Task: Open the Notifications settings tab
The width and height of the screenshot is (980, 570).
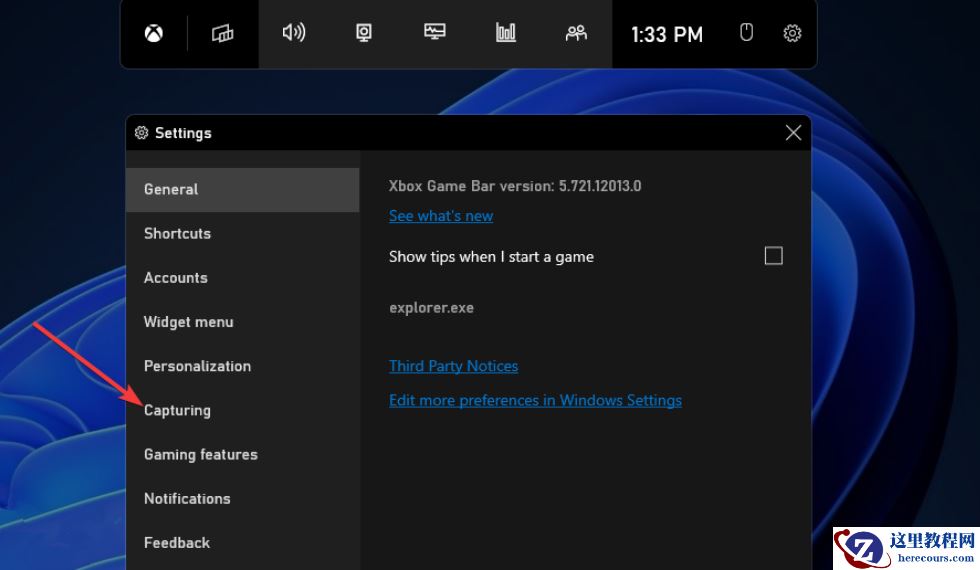Action: (242, 499)
